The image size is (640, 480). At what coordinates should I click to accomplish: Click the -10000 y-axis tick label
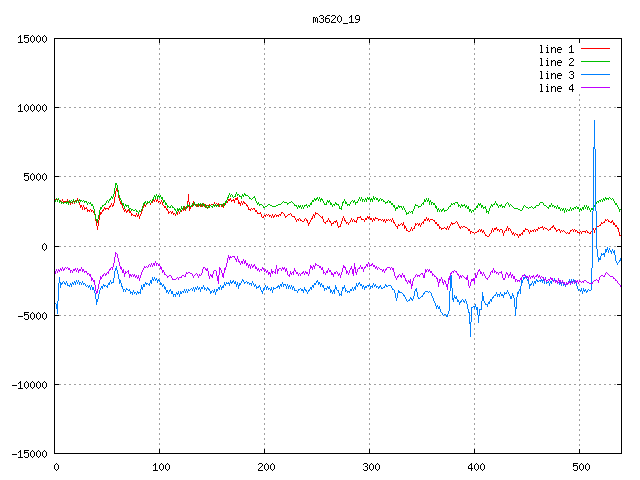pos(28,384)
